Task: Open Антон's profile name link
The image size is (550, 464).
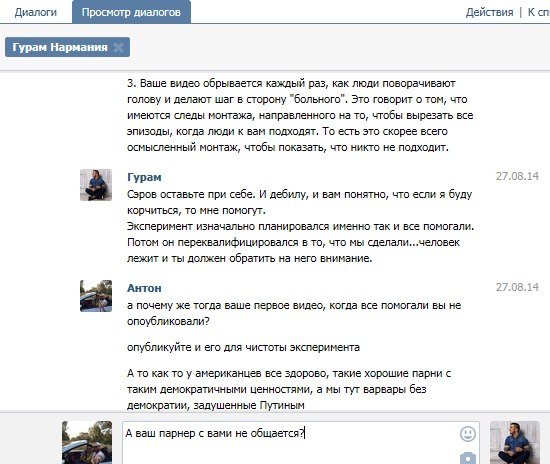Action: point(144,288)
